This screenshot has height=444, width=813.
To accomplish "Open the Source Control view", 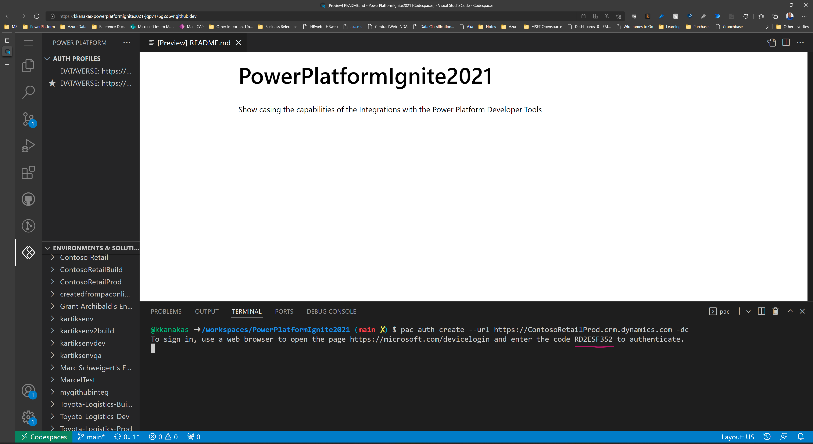I will click(29, 119).
